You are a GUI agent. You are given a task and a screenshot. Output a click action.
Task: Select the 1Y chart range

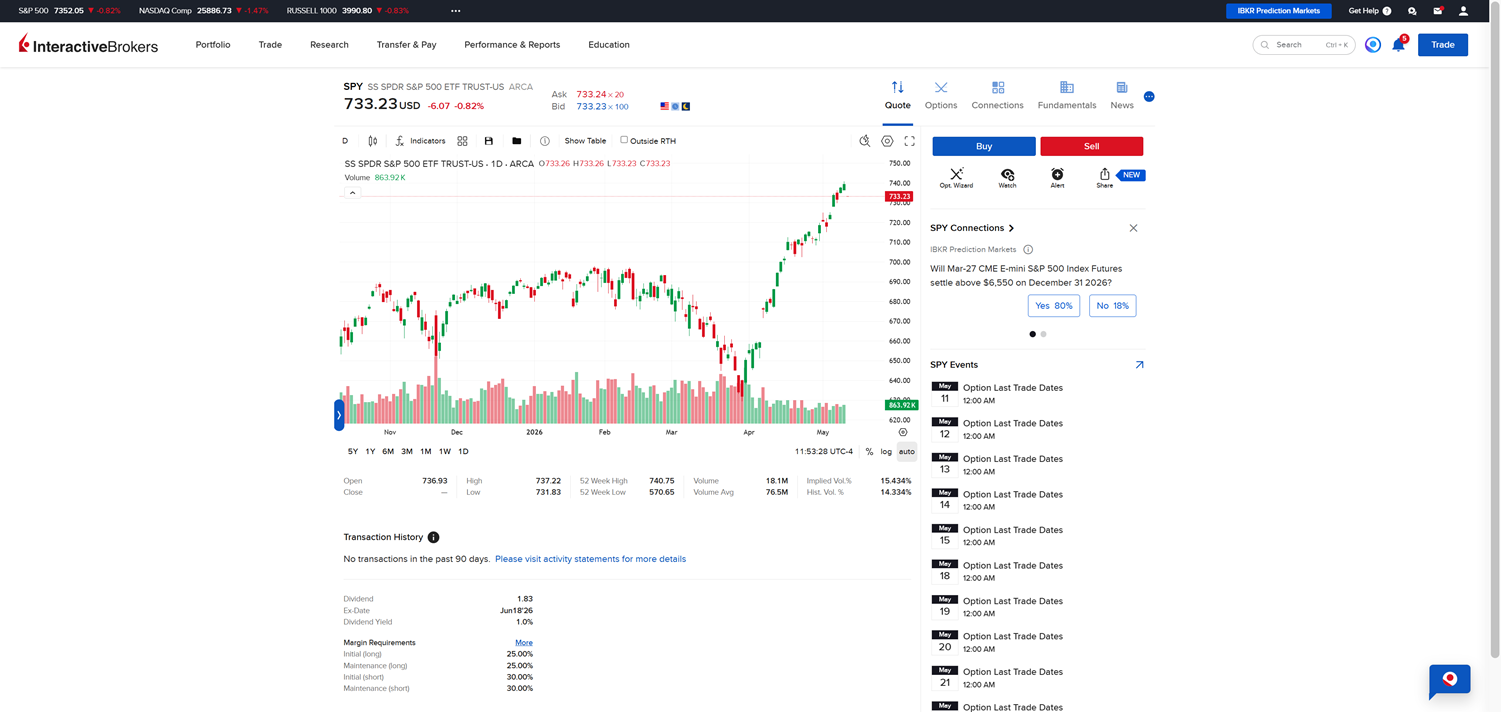(x=370, y=452)
